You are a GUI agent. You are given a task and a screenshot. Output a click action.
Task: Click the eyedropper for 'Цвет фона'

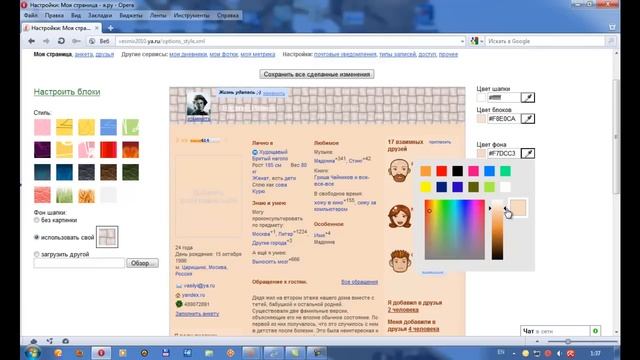tap(528, 153)
